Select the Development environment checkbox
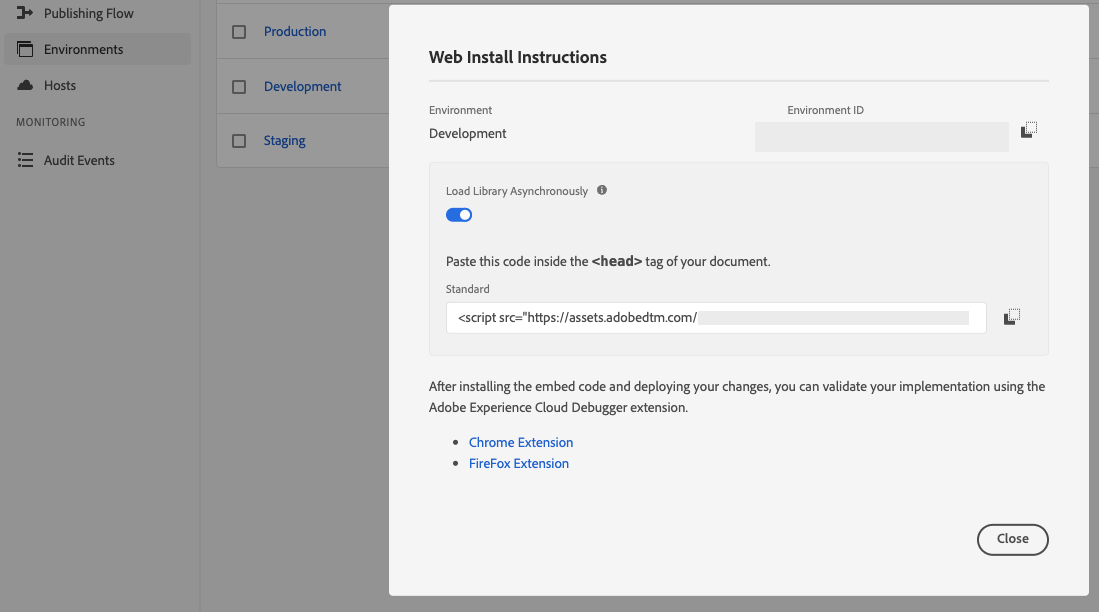This screenshot has width=1099, height=612. click(239, 87)
